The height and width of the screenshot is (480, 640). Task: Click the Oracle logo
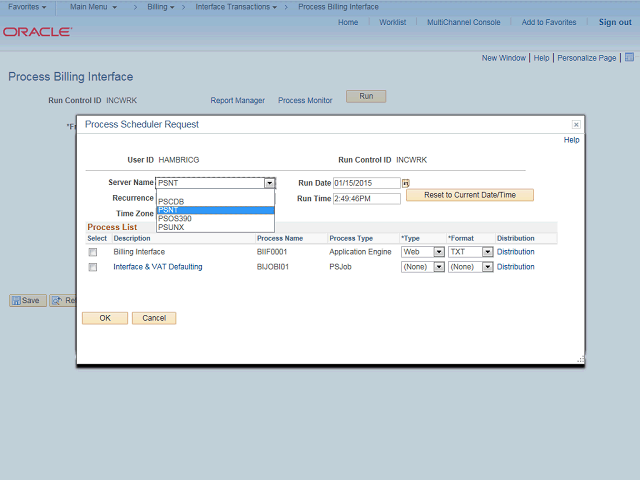[37, 32]
